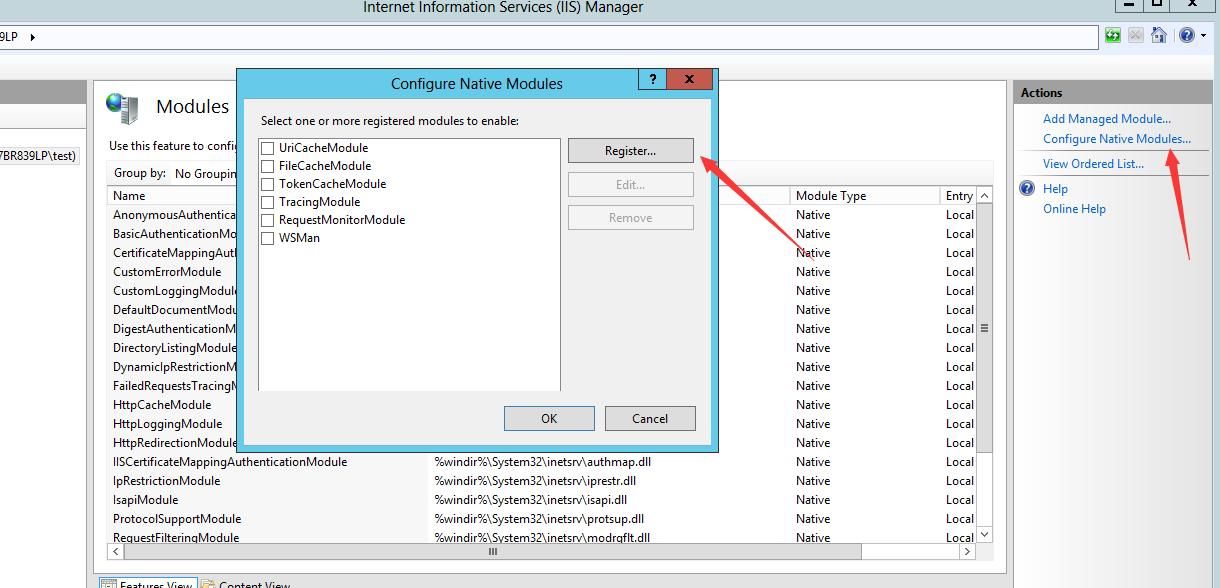Click the modules list scroll-down arrow
1220x588 pixels.
984,535
